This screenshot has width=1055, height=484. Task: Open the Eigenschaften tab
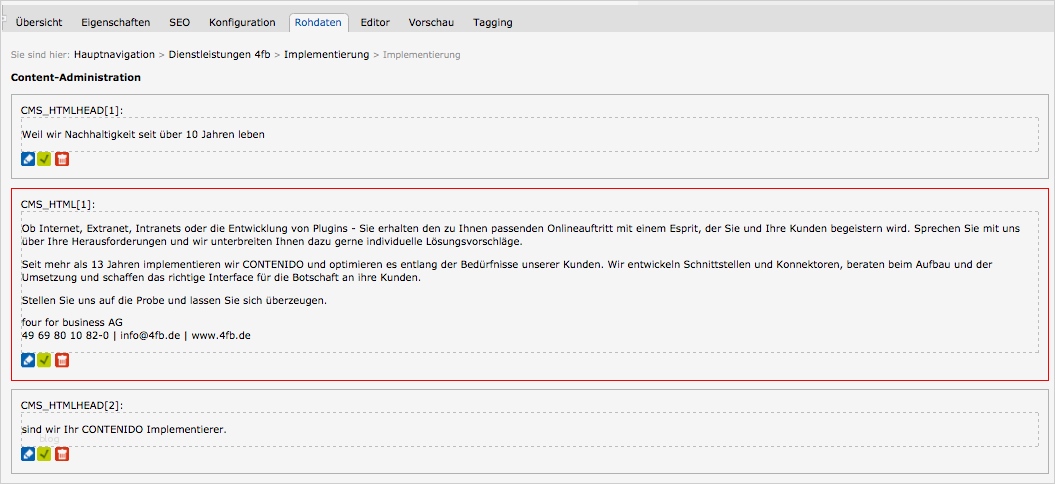pyautogui.click(x=117, y=22)
